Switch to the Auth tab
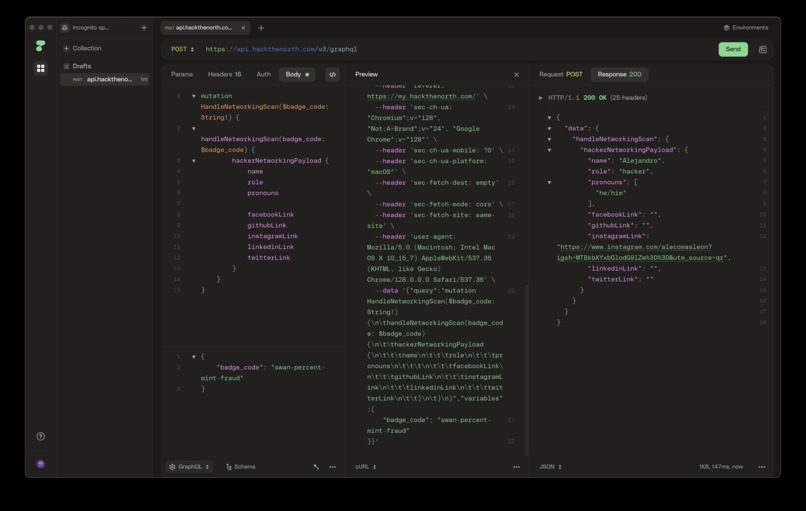This screenshot has height=511, width=806. point(264,75)
